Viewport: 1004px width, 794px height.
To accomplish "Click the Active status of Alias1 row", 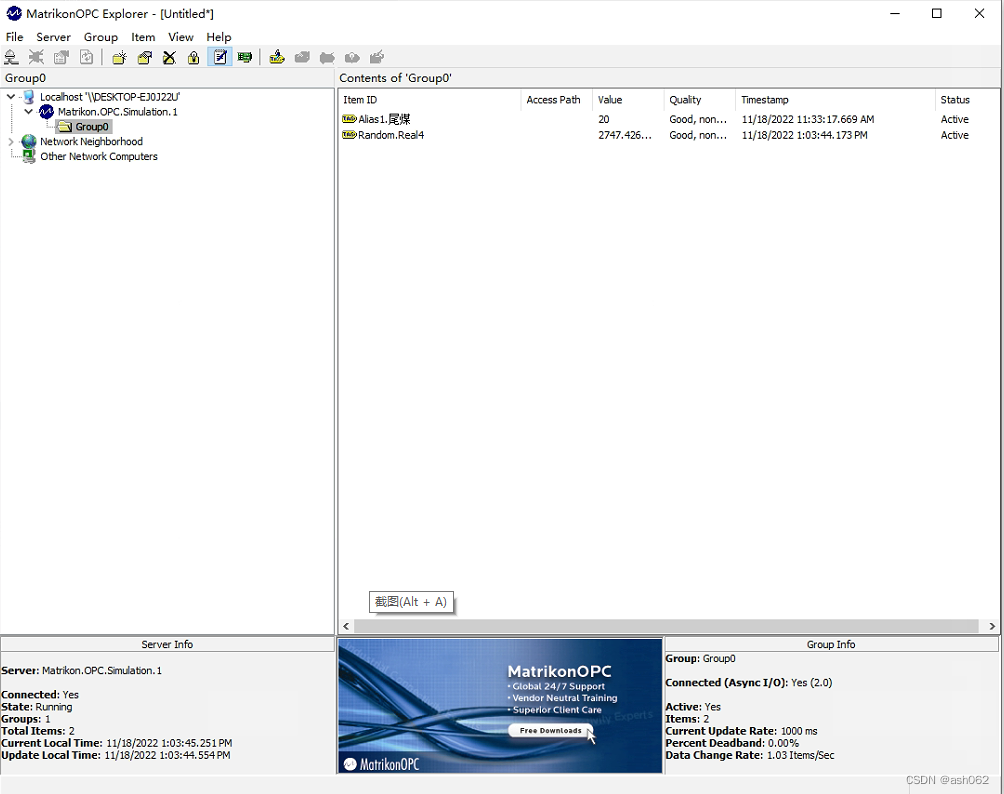I will click(x=954, y=119).
